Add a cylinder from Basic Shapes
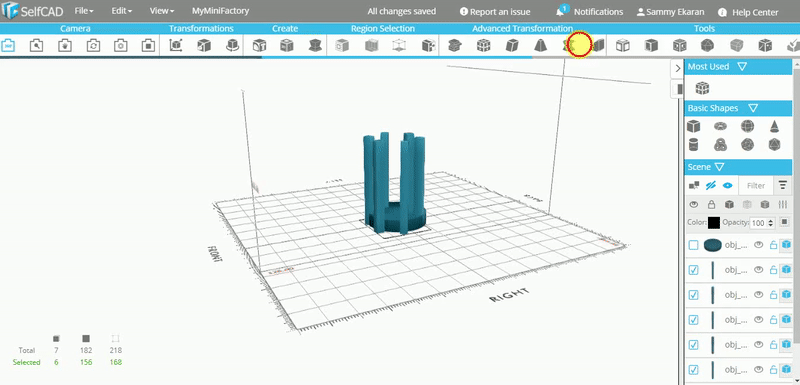 (x=693, y=144)
